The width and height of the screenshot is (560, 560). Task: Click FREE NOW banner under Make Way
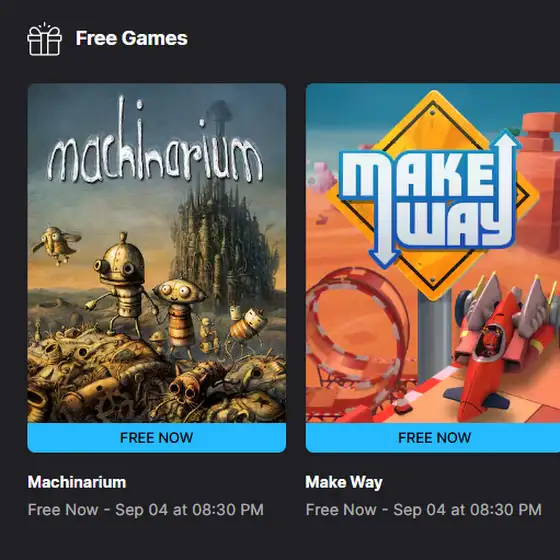click(433, 438)
